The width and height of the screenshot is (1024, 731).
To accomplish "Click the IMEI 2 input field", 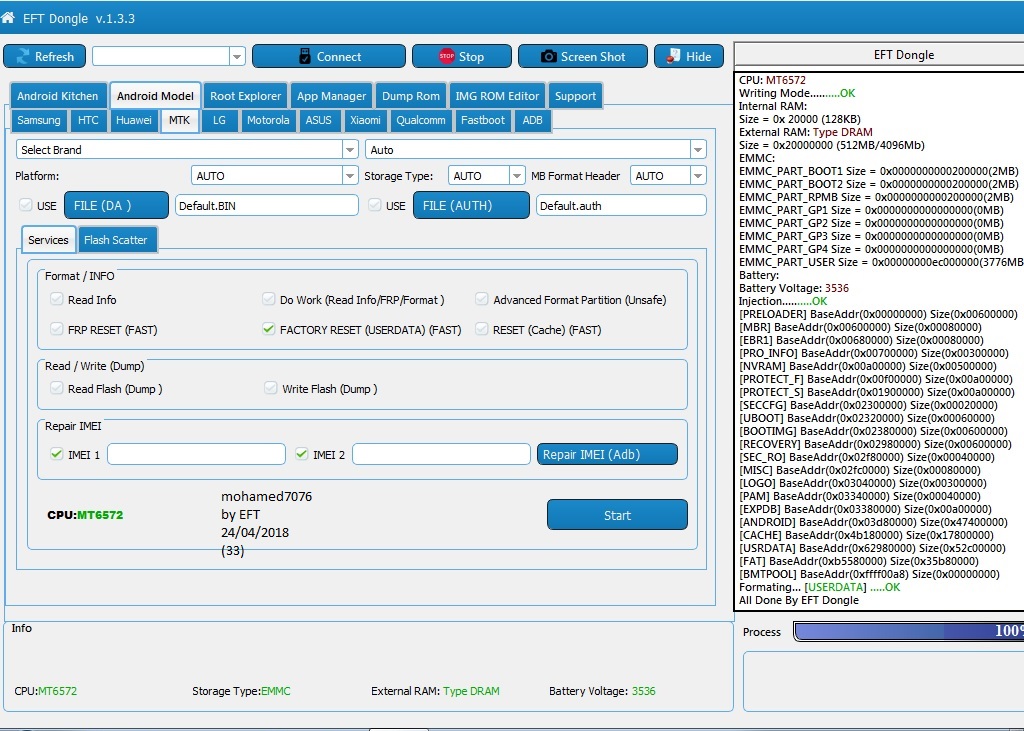I will (x=441, y=454).
